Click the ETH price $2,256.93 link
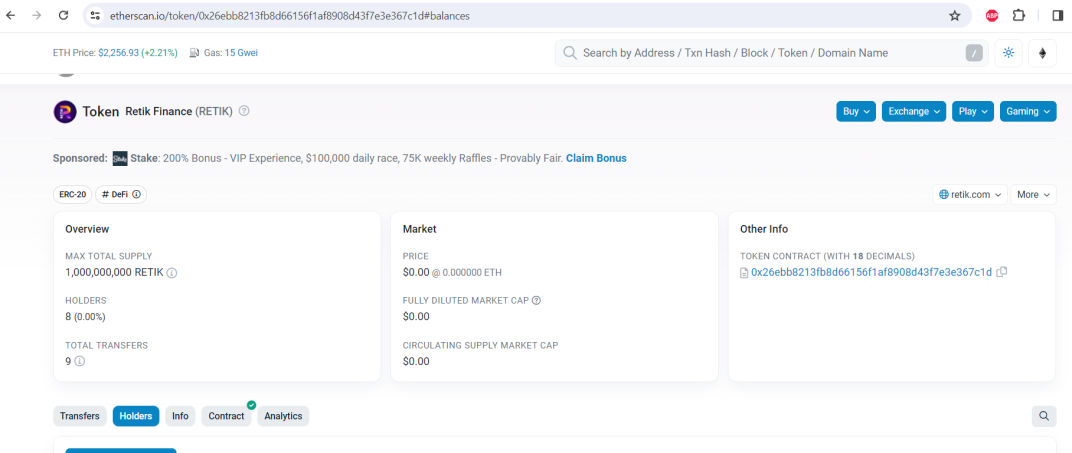This screenshot has width=1072, height=453. tap(118, 53)
